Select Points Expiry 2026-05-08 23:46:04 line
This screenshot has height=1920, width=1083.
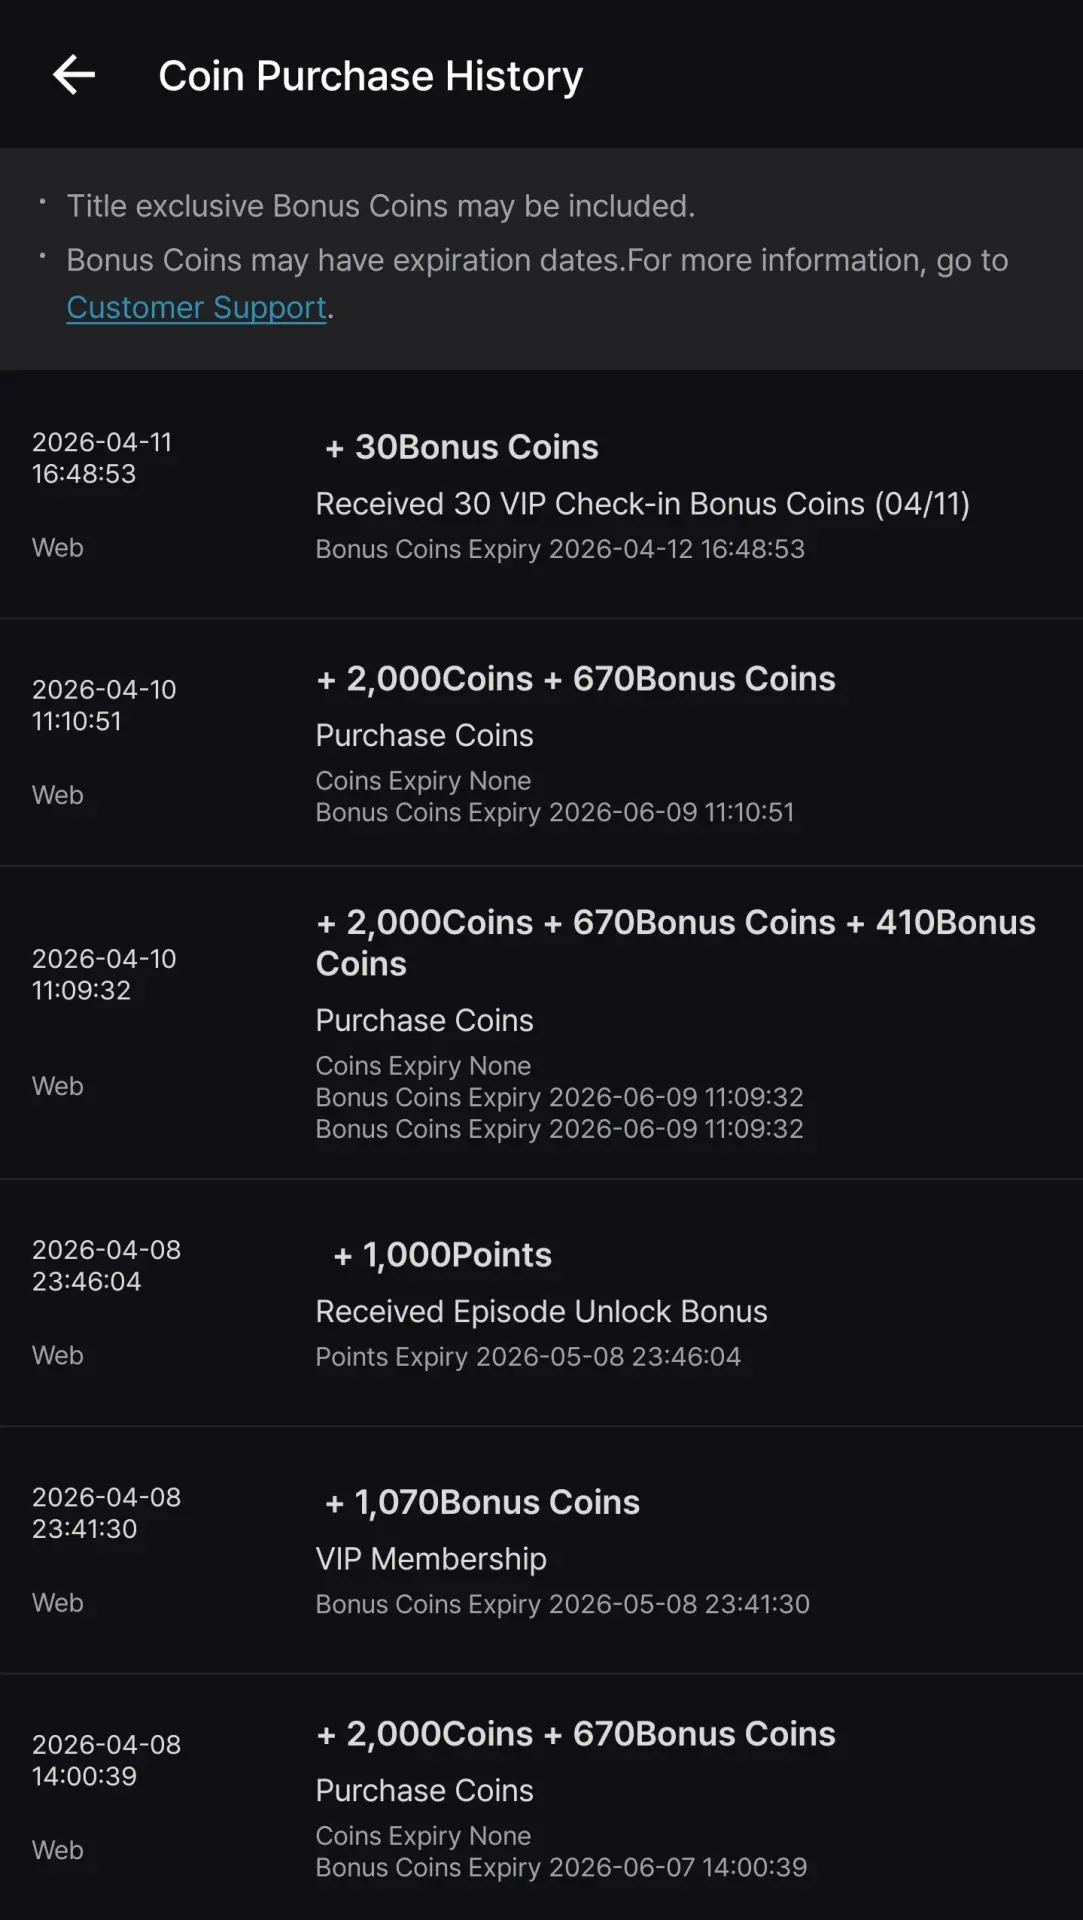pyautogui.click(x=528, y=1357)
